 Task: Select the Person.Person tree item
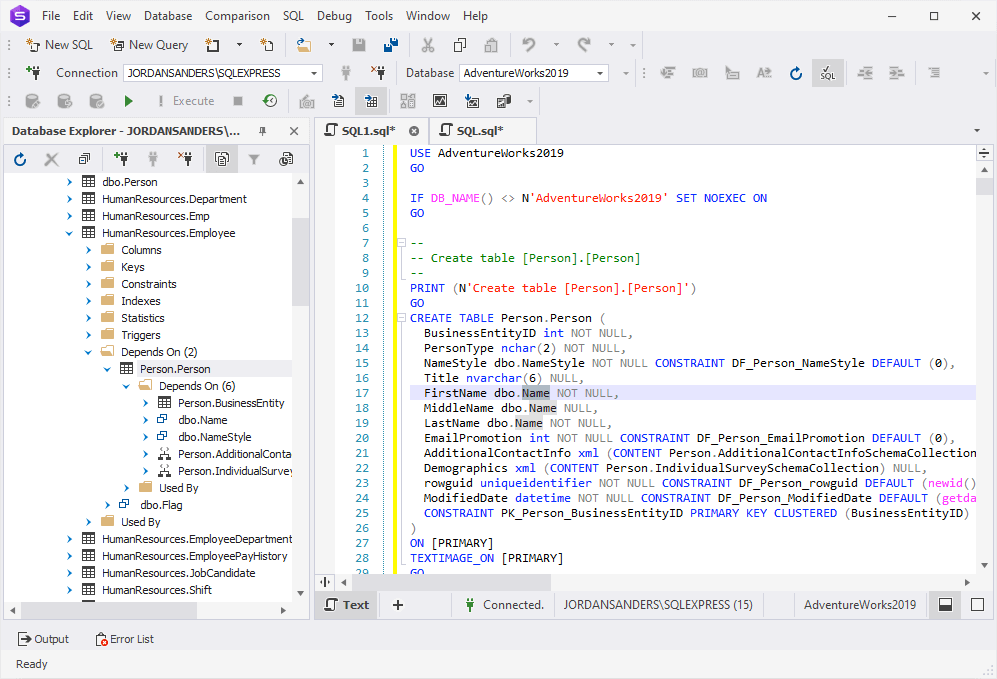pos(175,369)
